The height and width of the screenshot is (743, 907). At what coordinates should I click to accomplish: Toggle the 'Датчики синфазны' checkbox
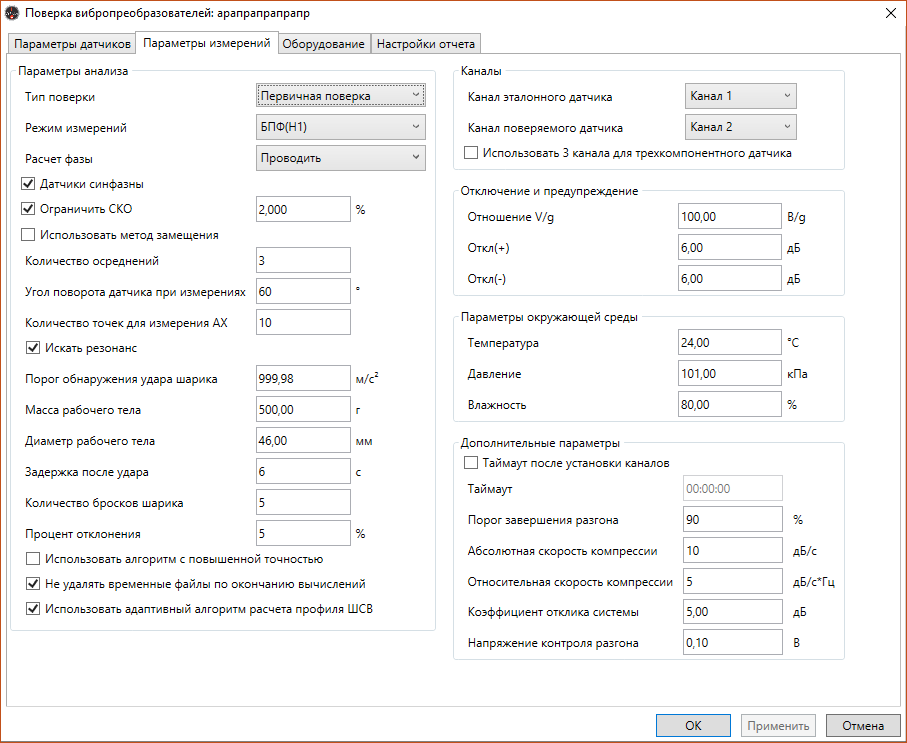28,184
